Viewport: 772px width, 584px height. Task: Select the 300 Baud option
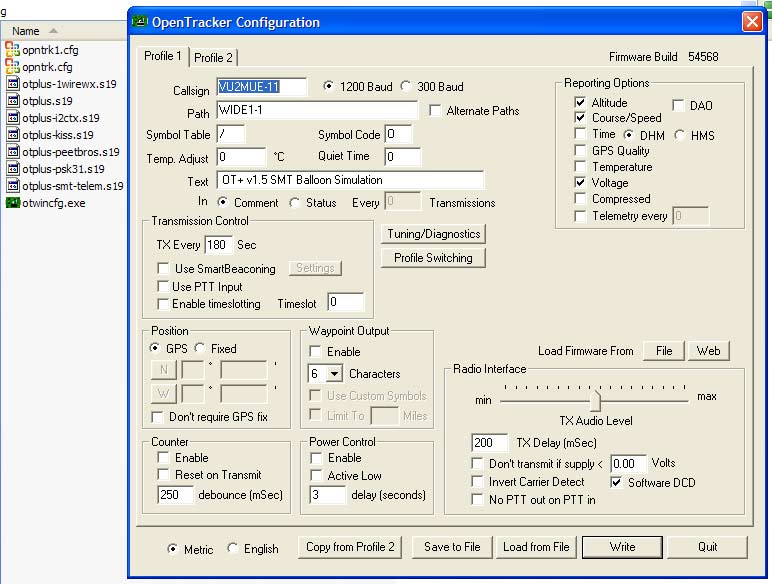pos(406,86)
